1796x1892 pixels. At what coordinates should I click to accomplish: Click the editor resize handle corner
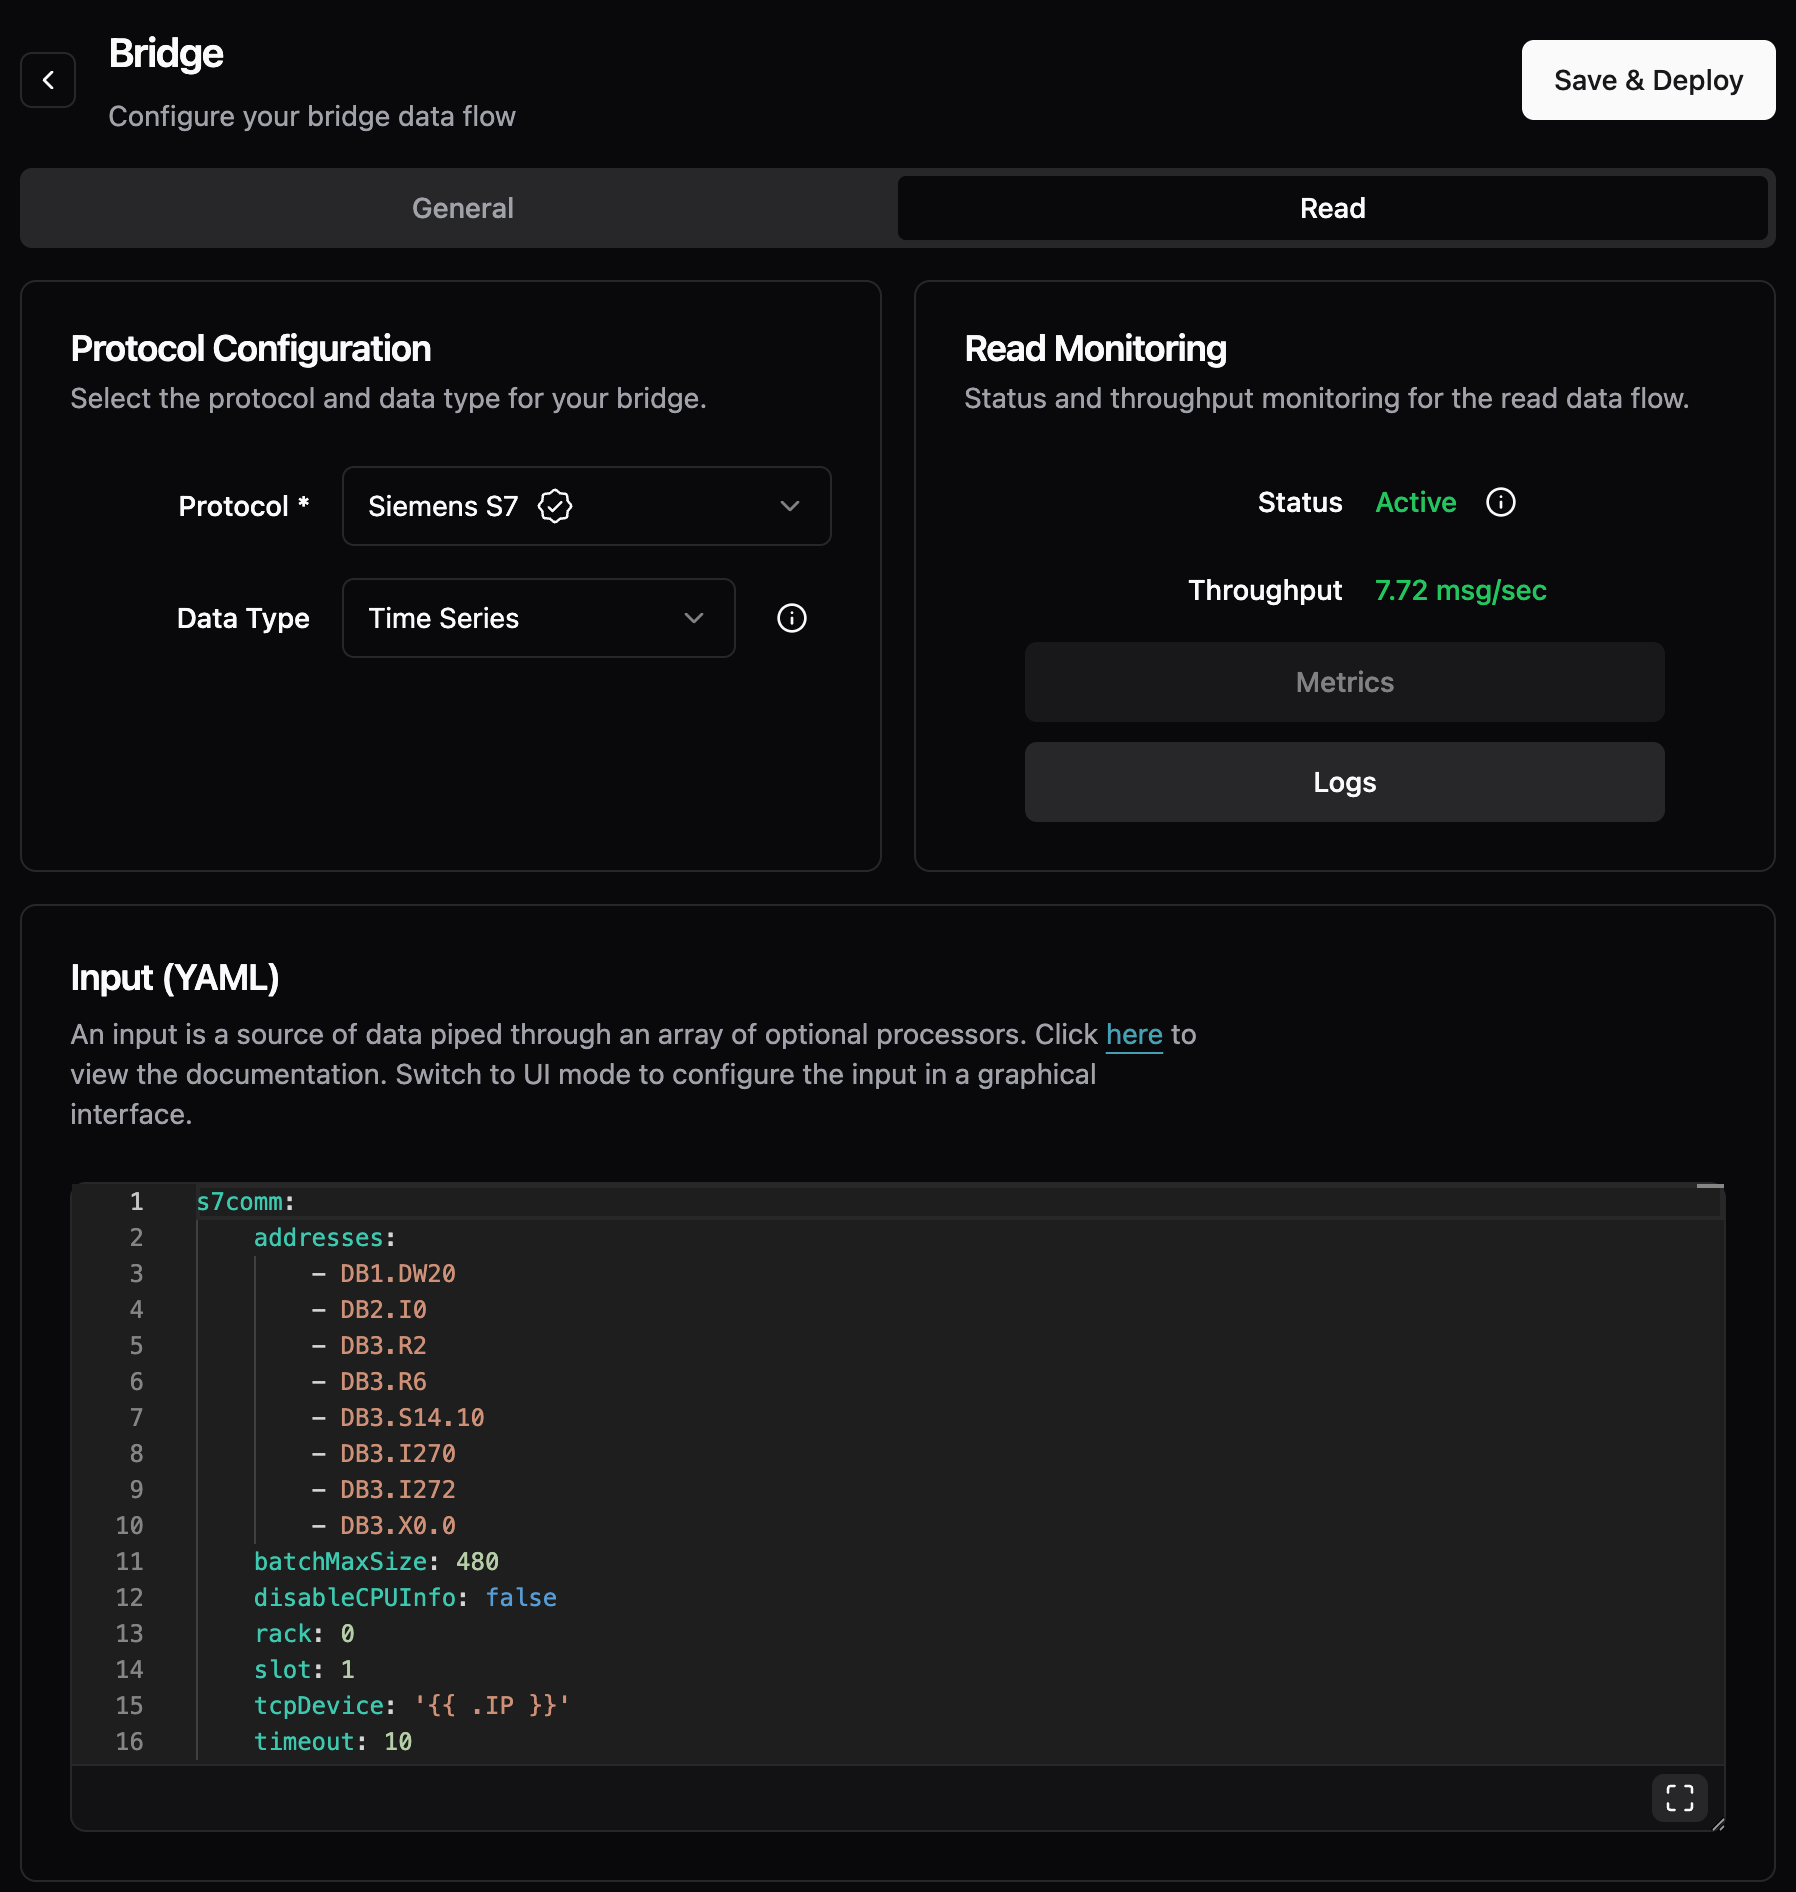coord(1718,1824)
